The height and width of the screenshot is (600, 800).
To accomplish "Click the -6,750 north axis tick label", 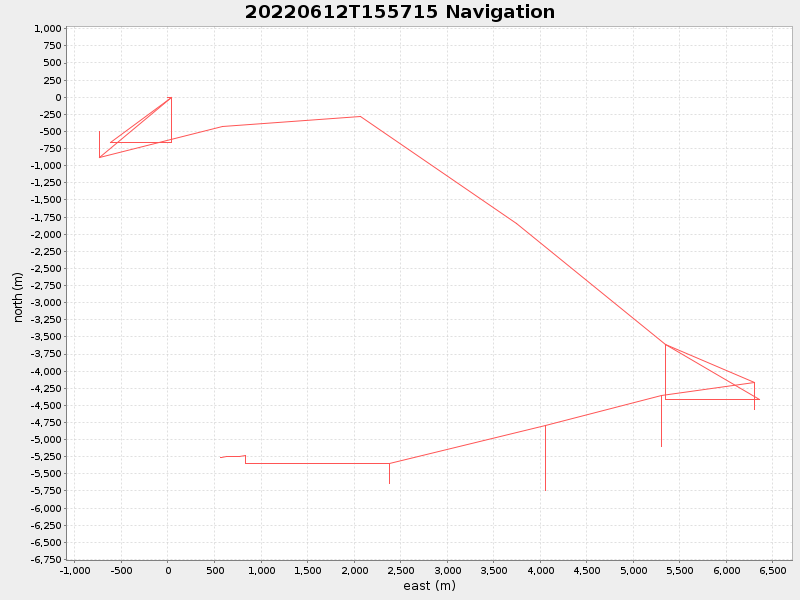I will (x=46, y=560).
